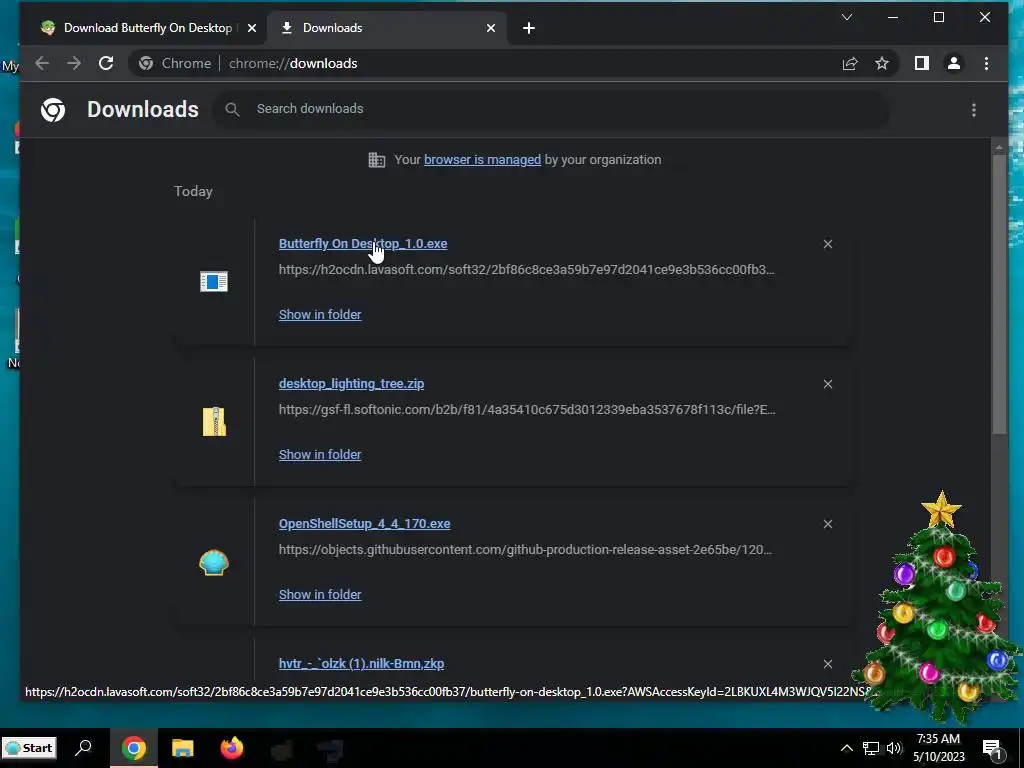Viewport: 1024px width, 768px height.
Task: Open OpenShellSetup_4_4_170.exe file link
Action: (364, 524)
